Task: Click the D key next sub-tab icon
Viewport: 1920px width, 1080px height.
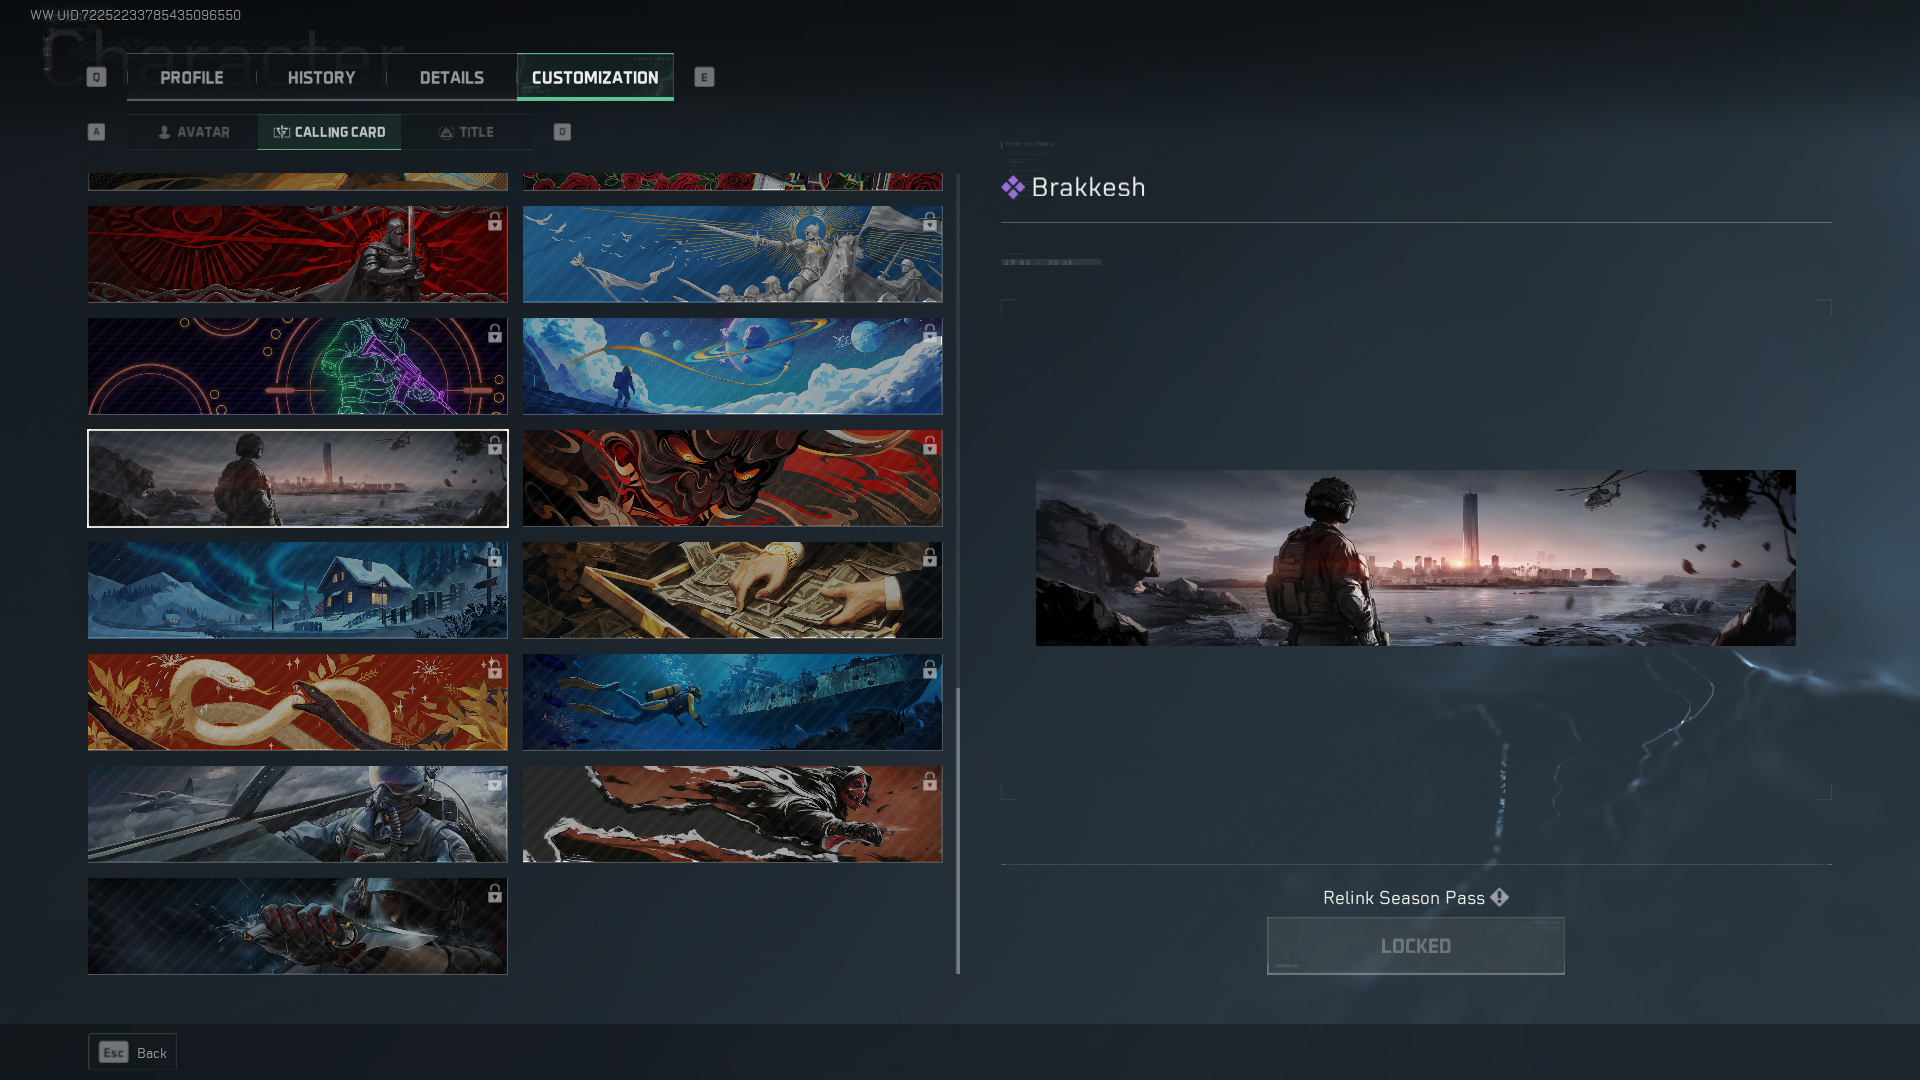Action: (562, 132)
